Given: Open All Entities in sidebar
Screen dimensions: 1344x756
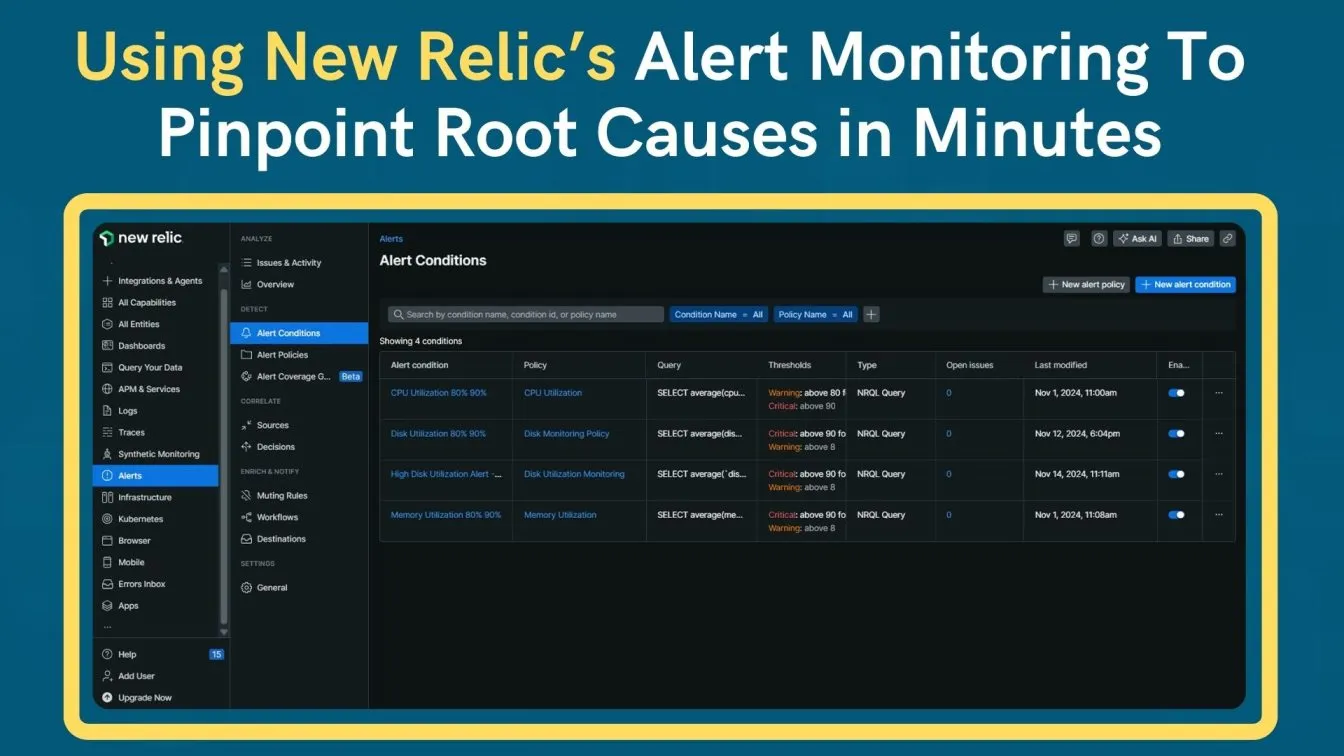Looking at the screenshot, I should (x=132, y=324).
